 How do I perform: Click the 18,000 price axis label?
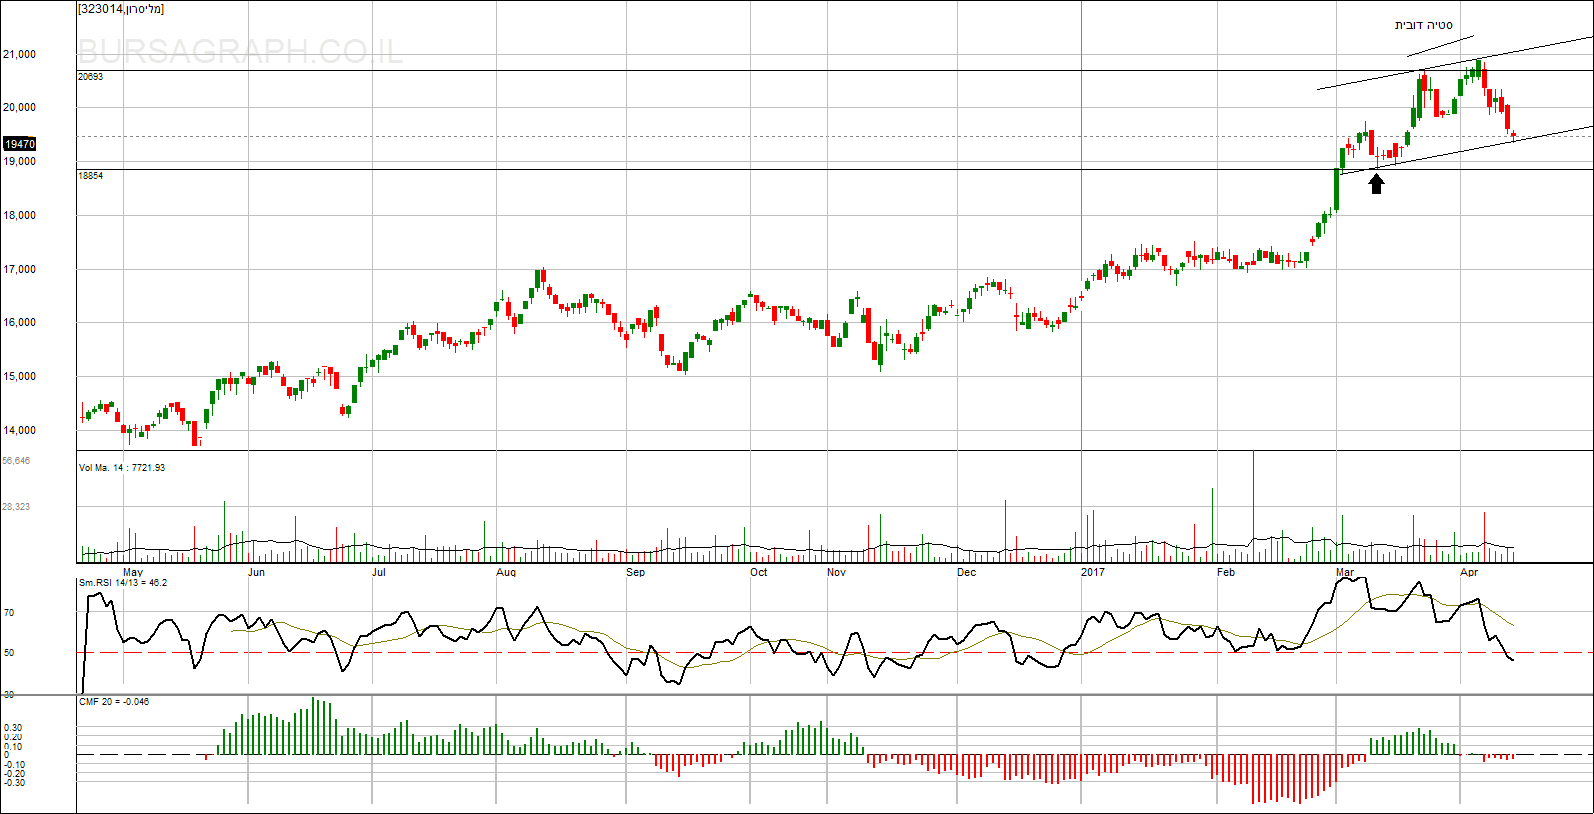coord(20,215)
